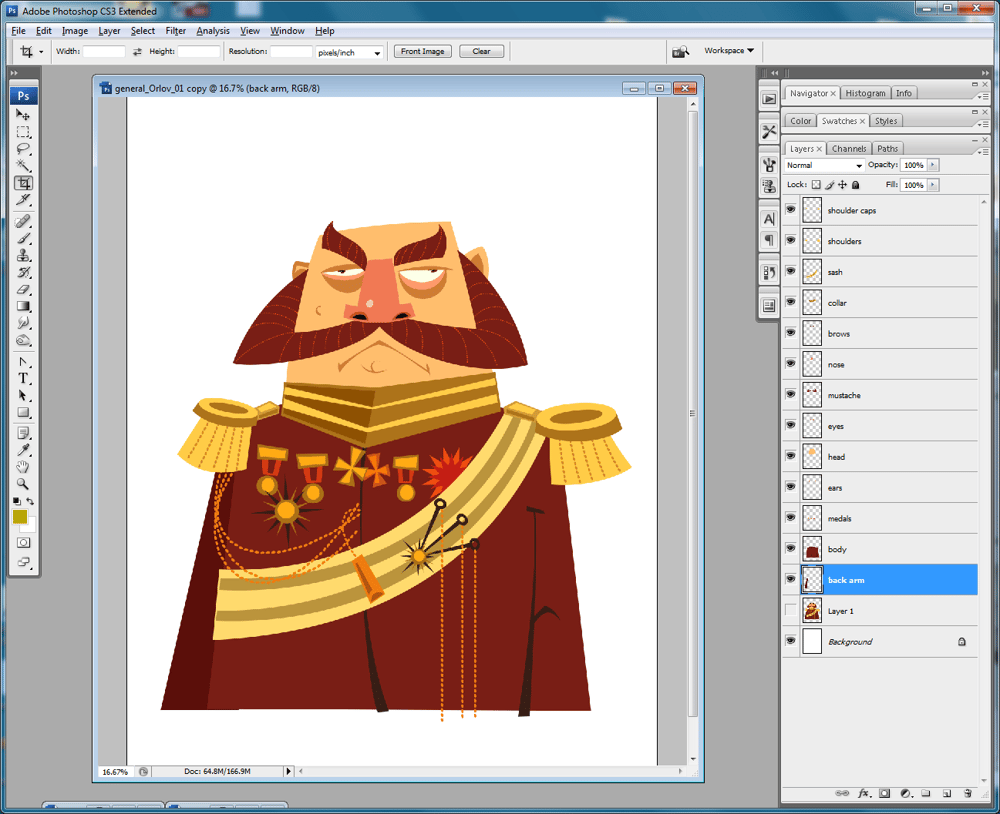Switch to the Histogram tab
This screenshot has height=814, width=1000.
point(865,93)
